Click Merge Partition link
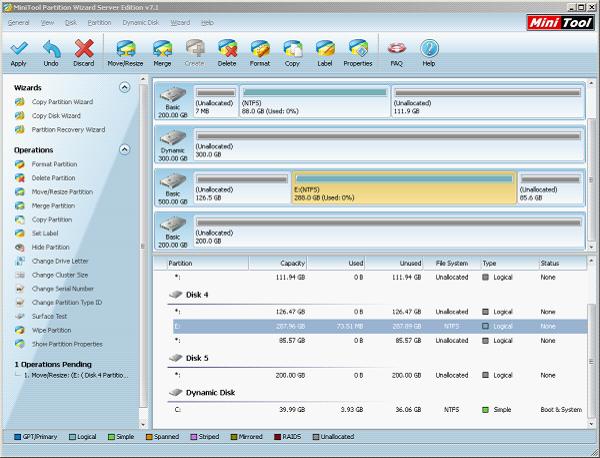The image size is (600, 458). pyautogui.click(x=53, y=205)
